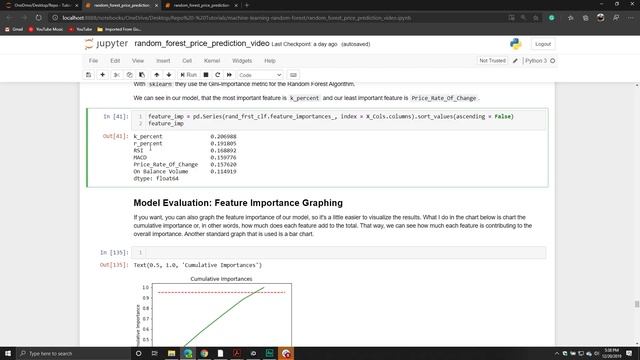640x360 pixels.
Task: Open the Widgets menu
Action: pyautogui.click(x=242, y=61)
